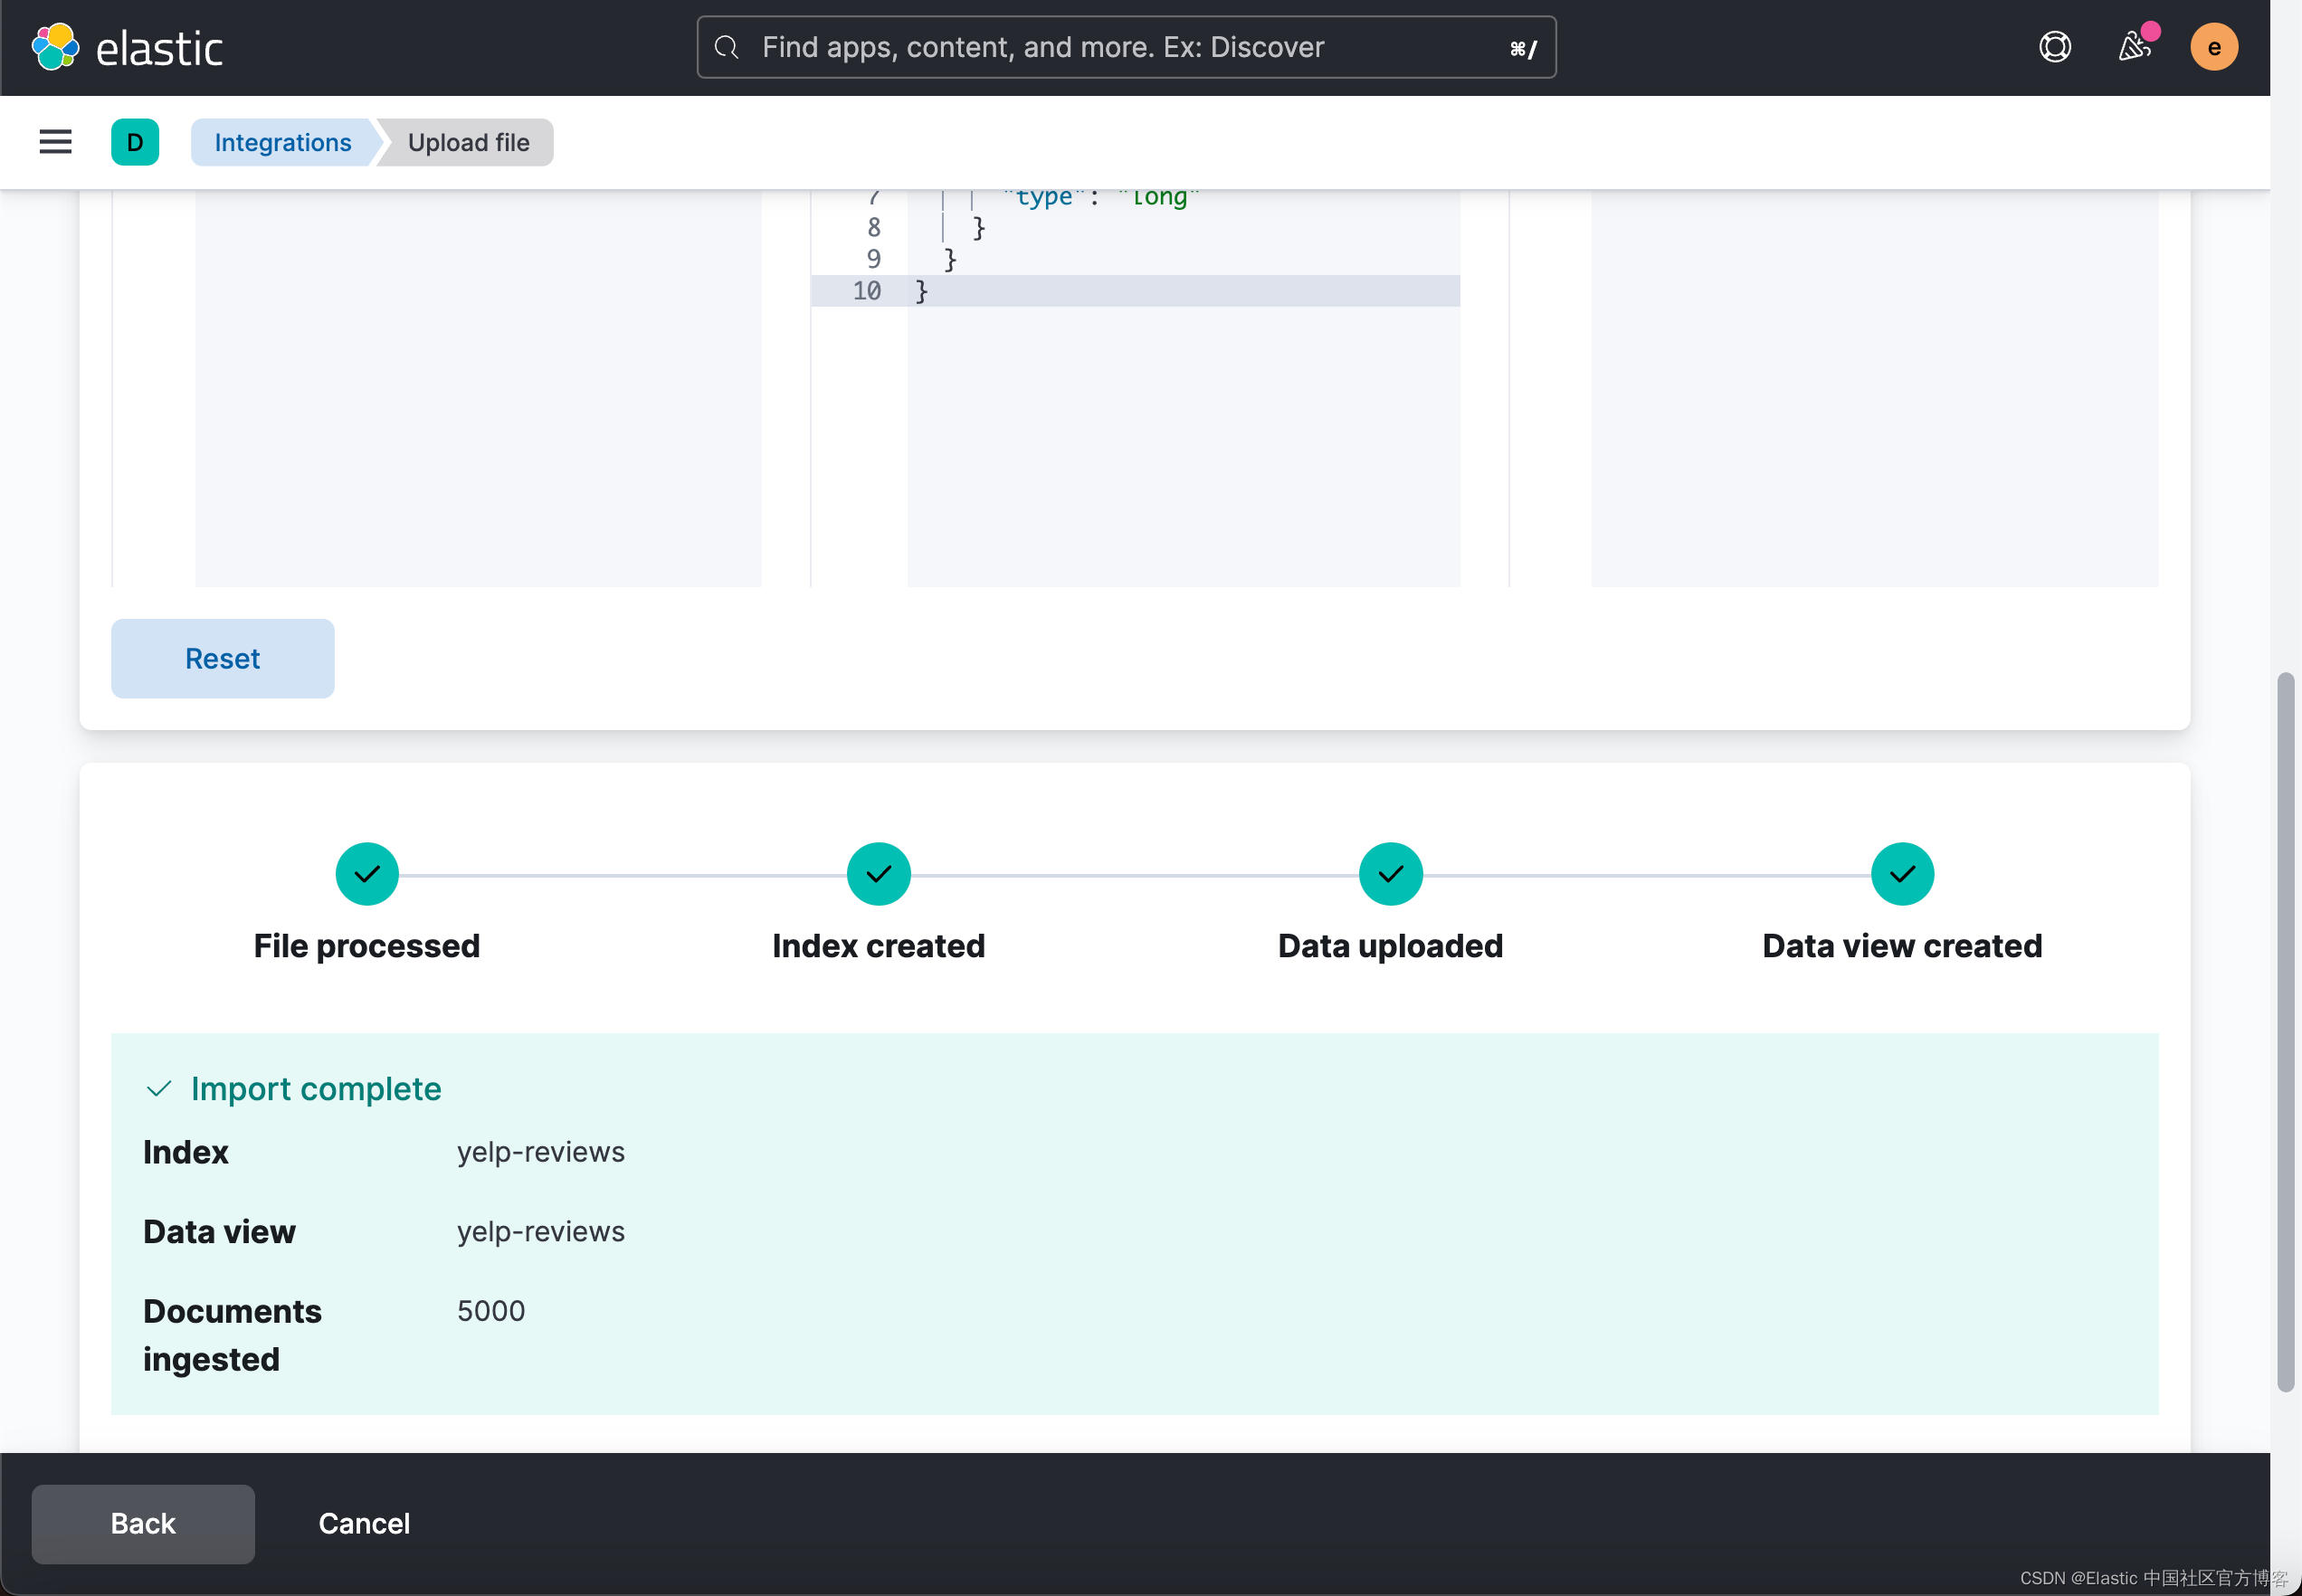2302x1596 pixels.
Task: Click the Data uploaded step checkmark
Action: (x=1390, y=873)
